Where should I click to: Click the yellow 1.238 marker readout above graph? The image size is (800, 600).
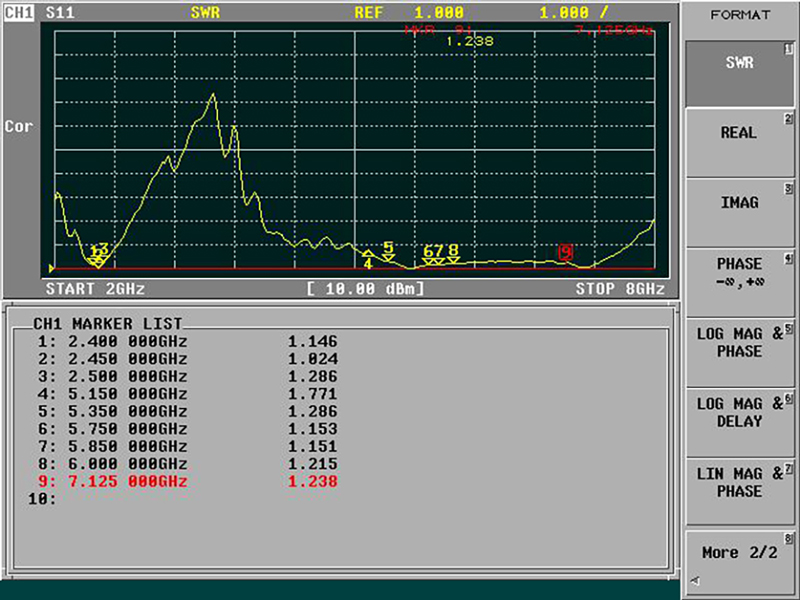(469, 41)
